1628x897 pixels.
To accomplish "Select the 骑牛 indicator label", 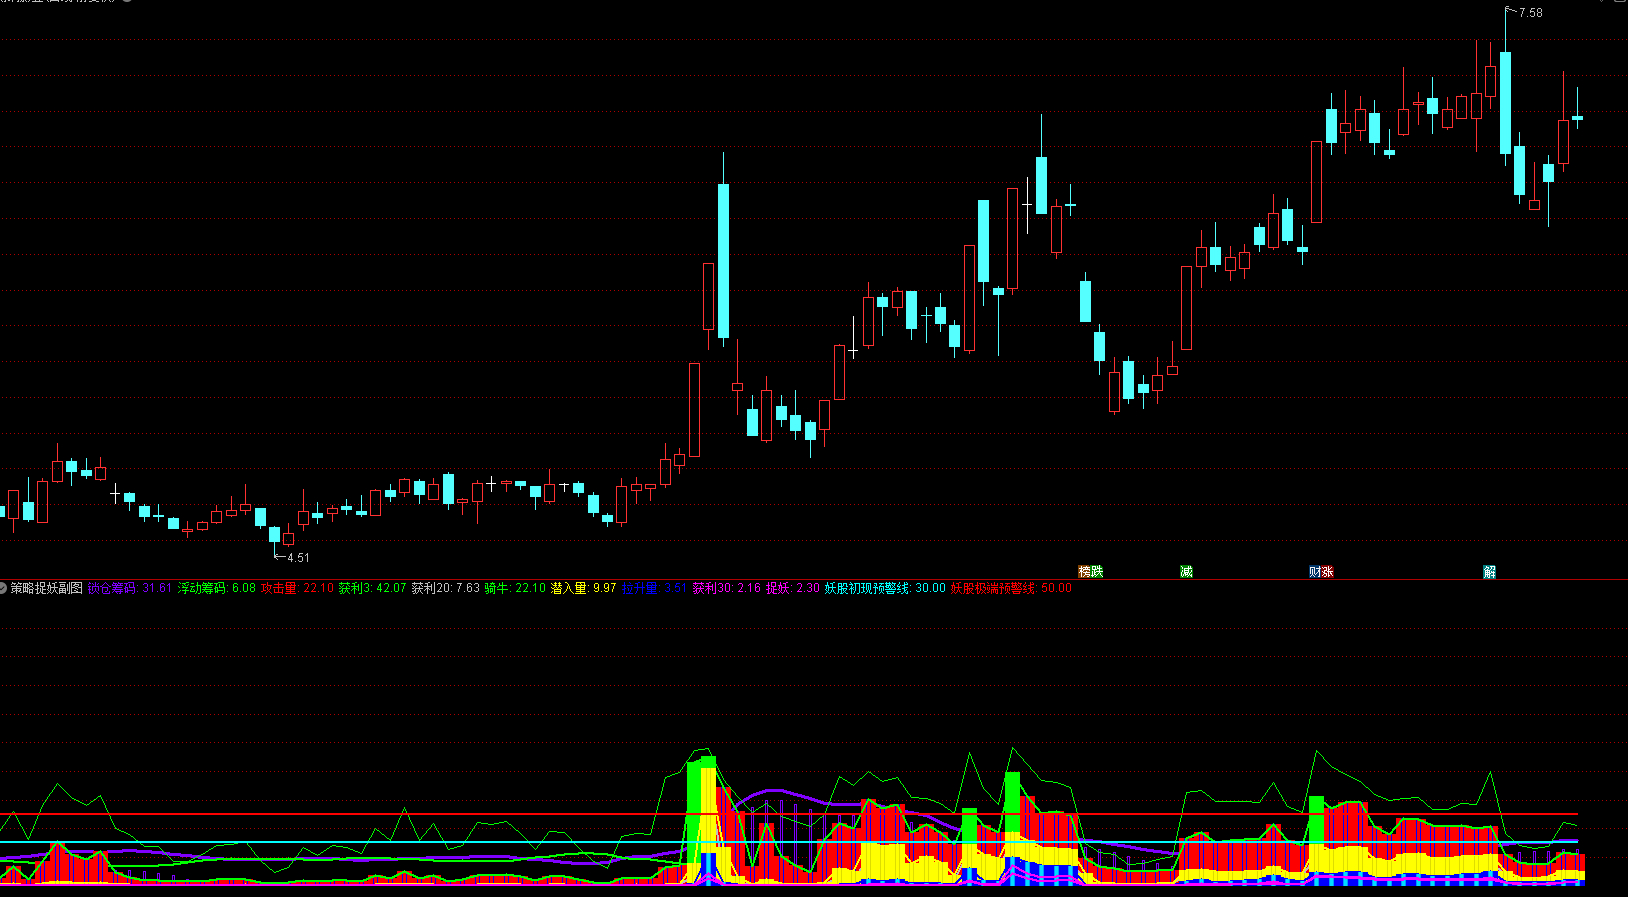I will (497, 588).
